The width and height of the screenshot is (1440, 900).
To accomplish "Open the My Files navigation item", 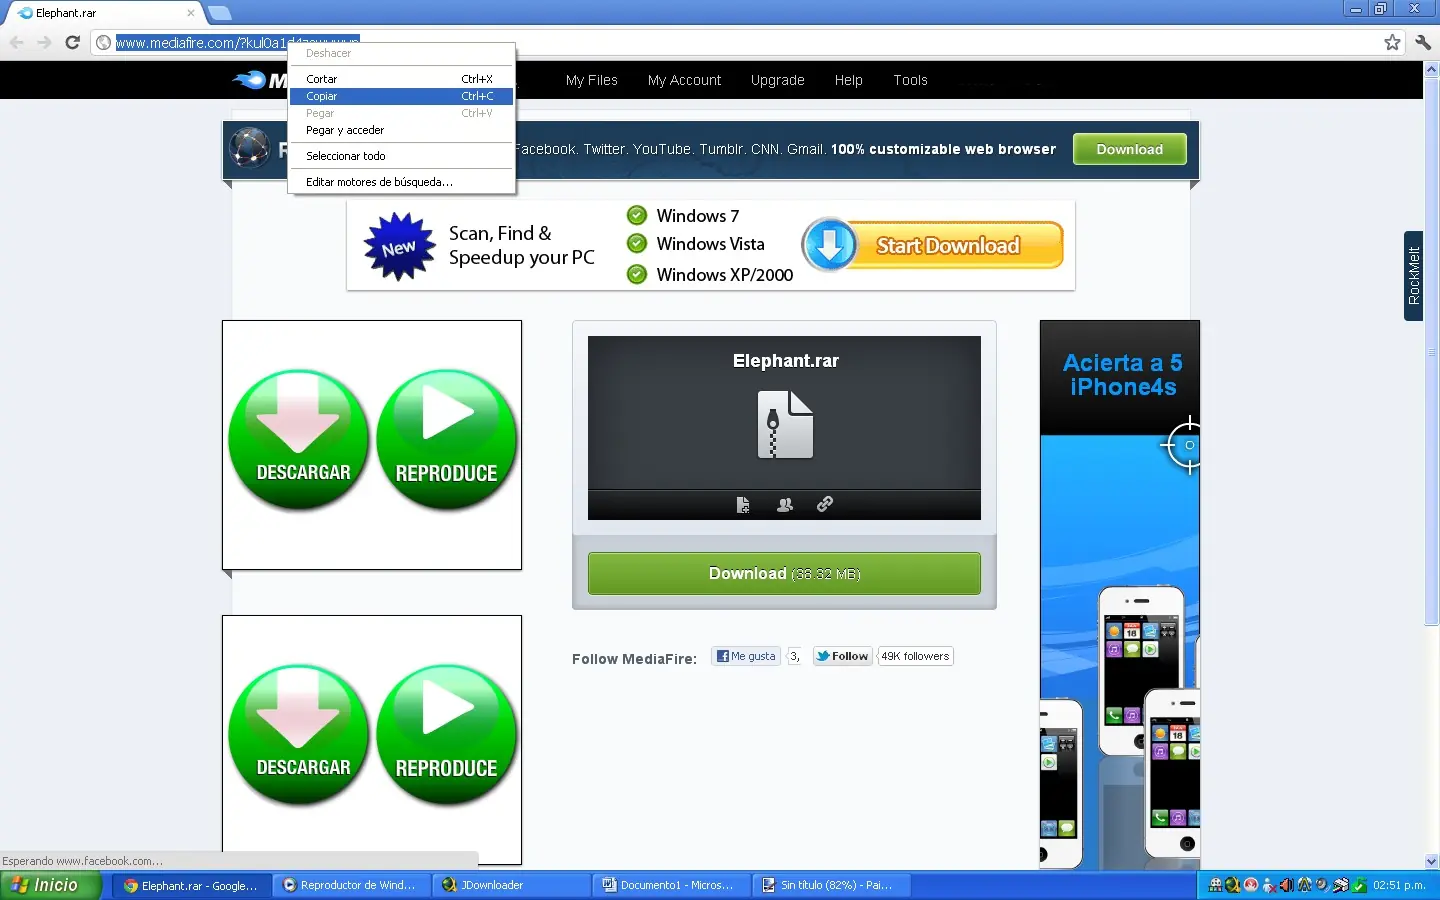I will [591, 80].
